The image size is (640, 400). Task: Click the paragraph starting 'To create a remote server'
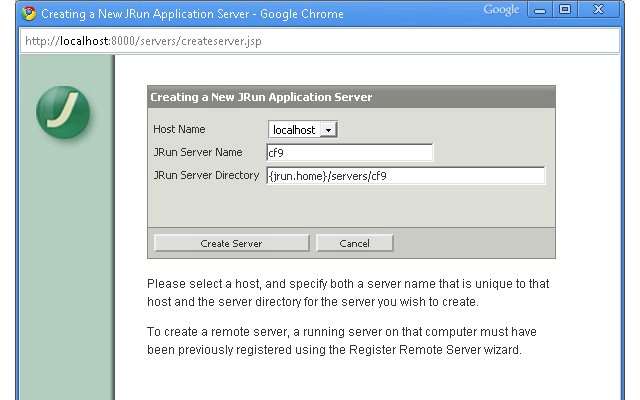click(x=342, y=340)
